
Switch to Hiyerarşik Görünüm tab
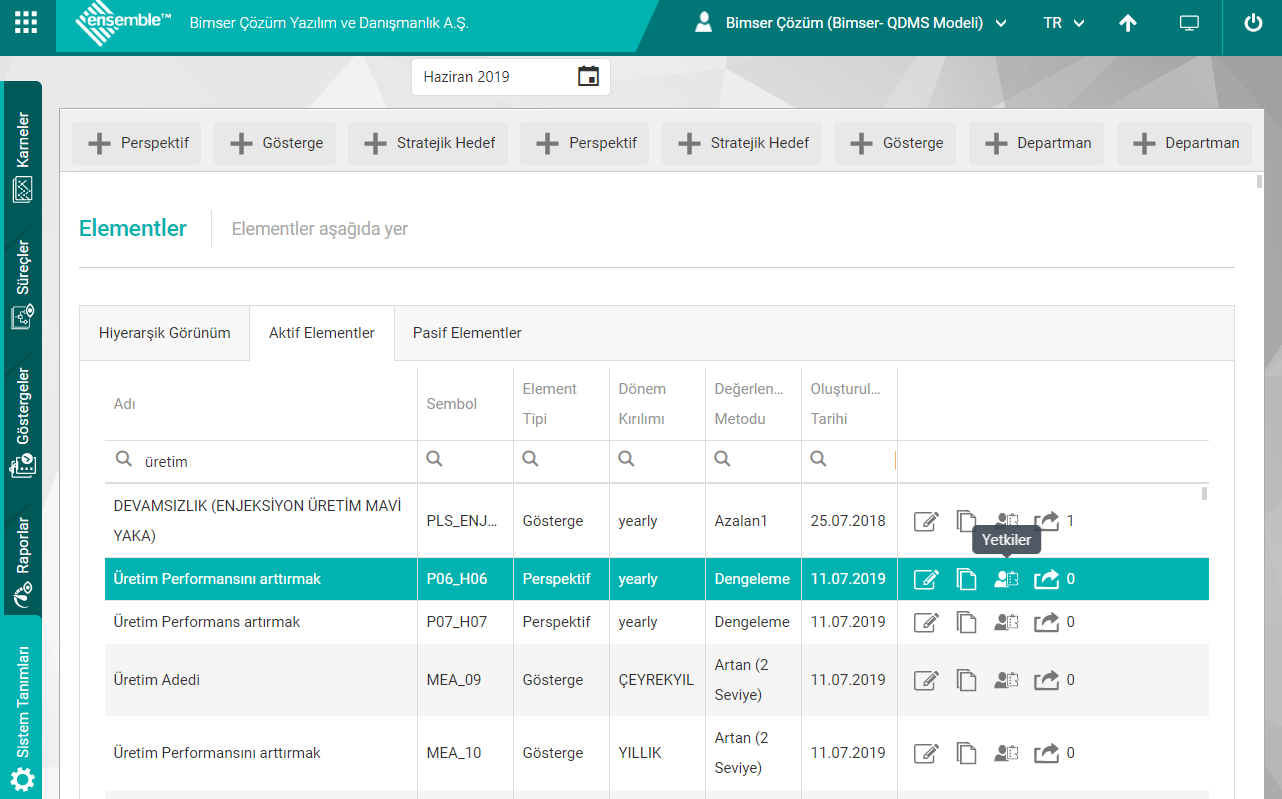(165, 333)
